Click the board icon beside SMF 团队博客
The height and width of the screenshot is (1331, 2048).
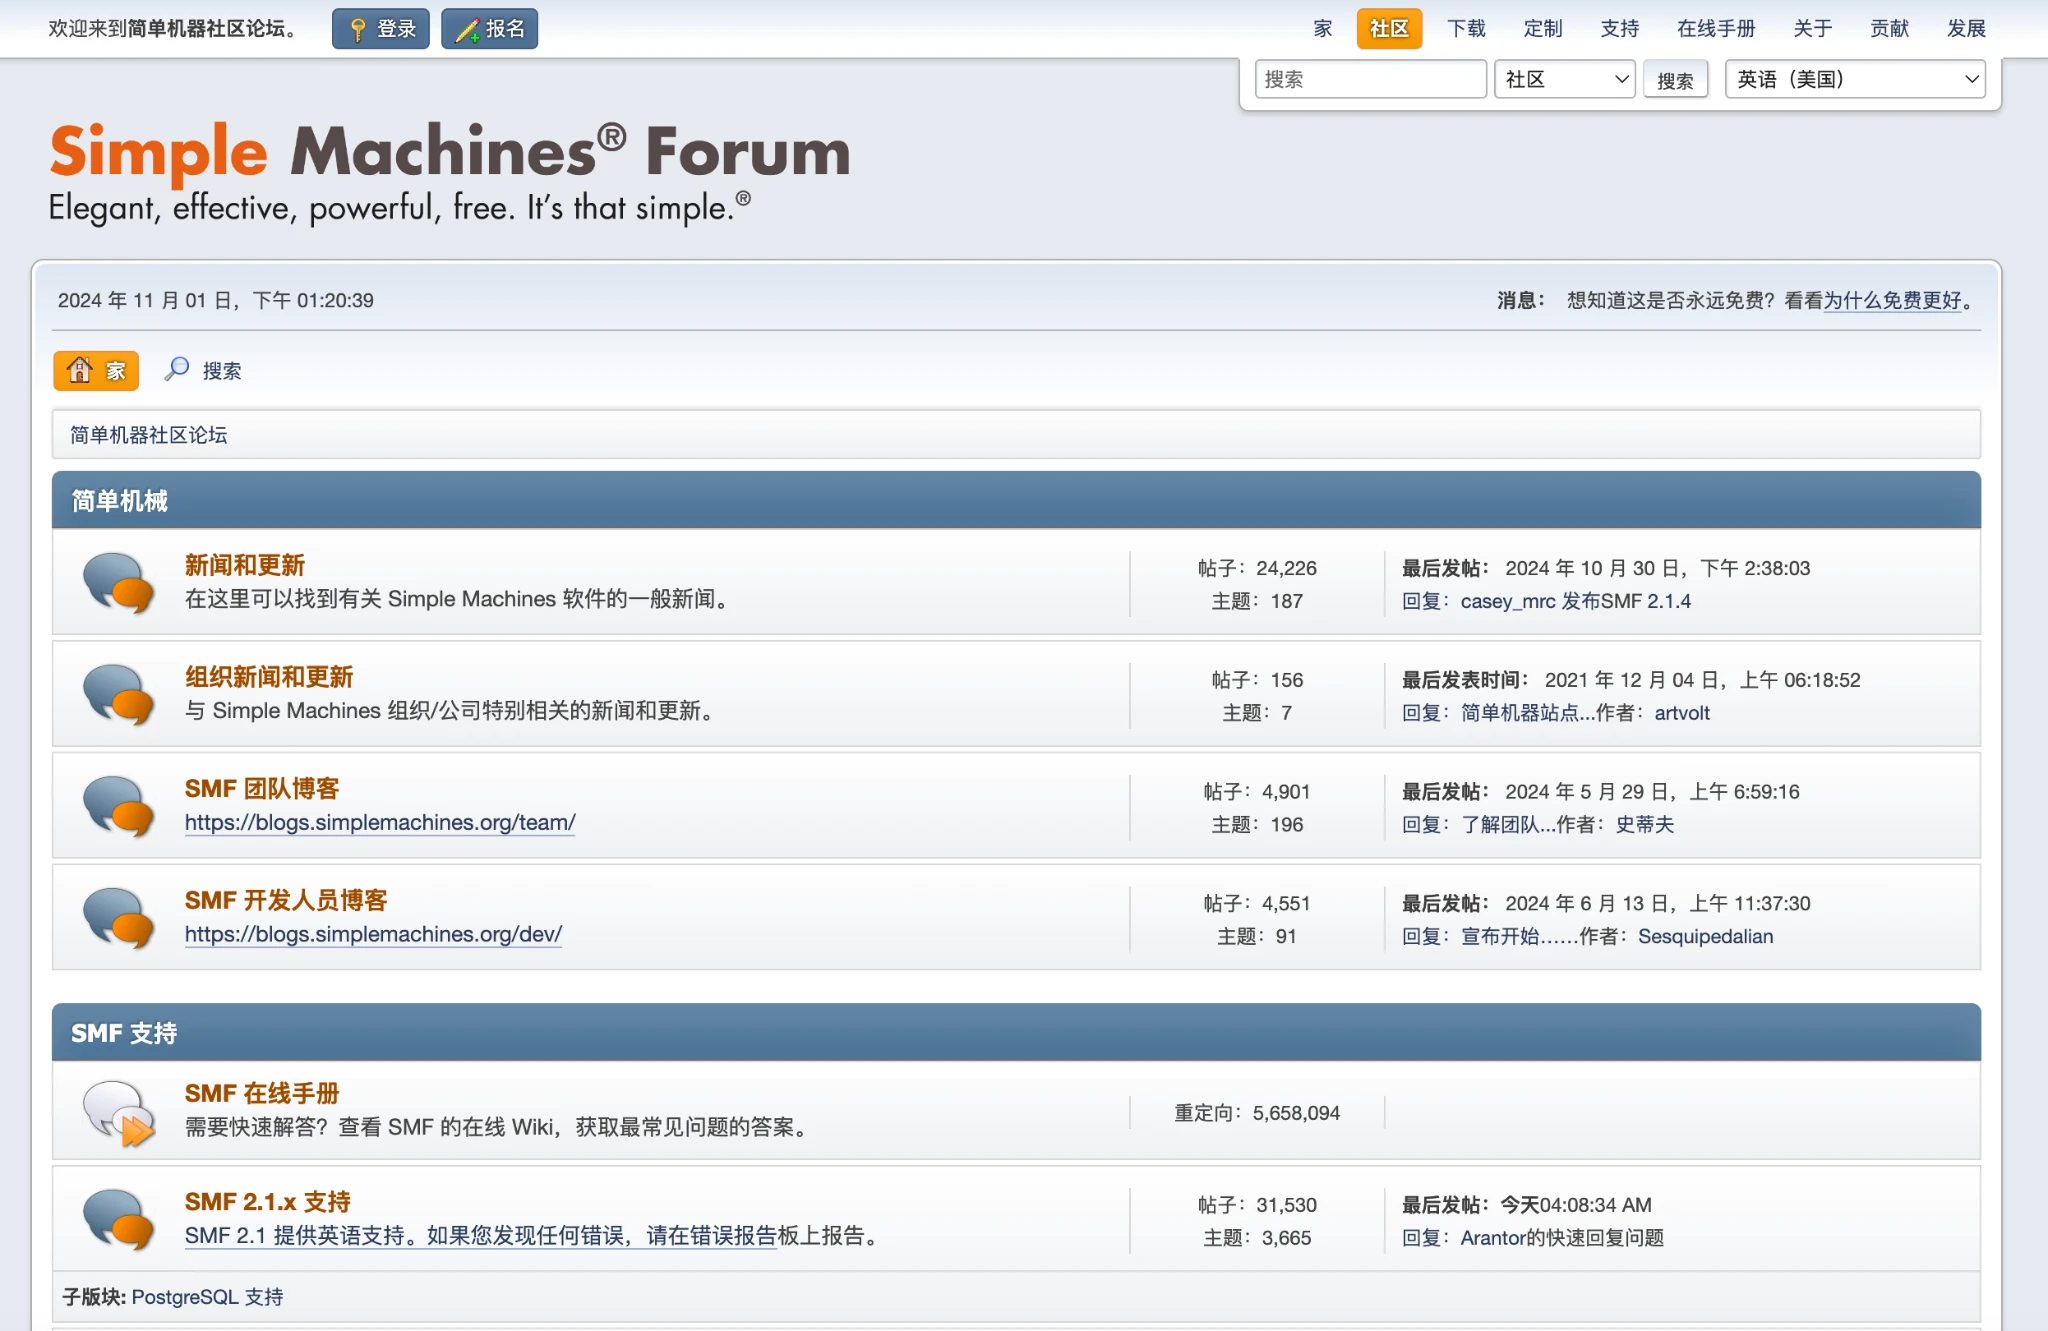coord(118,806)
